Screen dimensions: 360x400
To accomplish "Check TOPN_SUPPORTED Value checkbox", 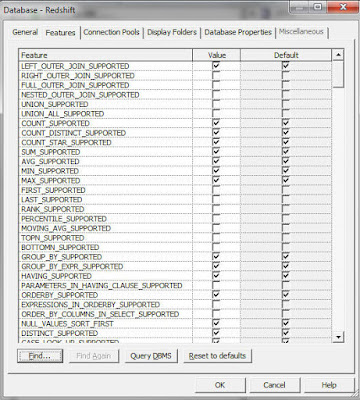I will 216,238.
